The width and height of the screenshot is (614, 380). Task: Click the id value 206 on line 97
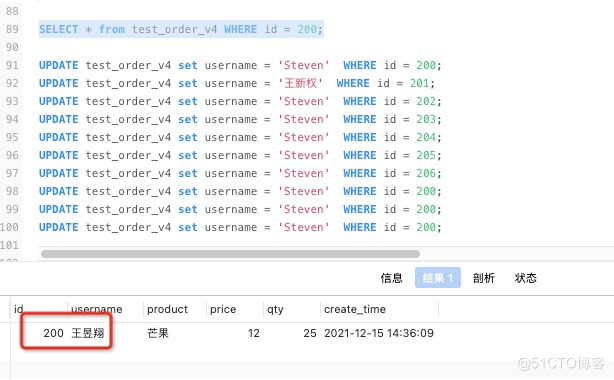426,173
